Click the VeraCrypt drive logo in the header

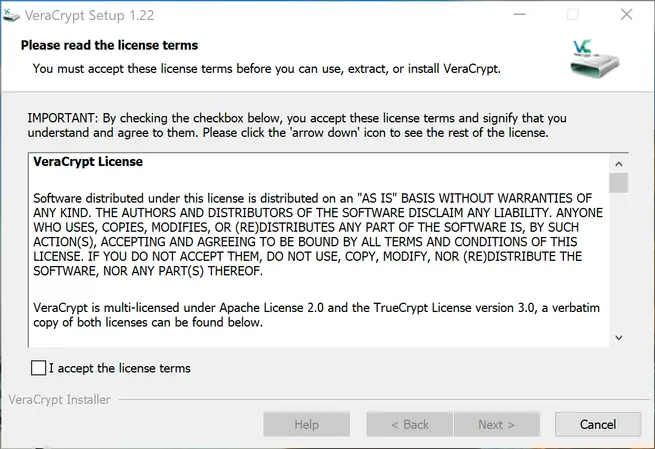tap(594, 58)
